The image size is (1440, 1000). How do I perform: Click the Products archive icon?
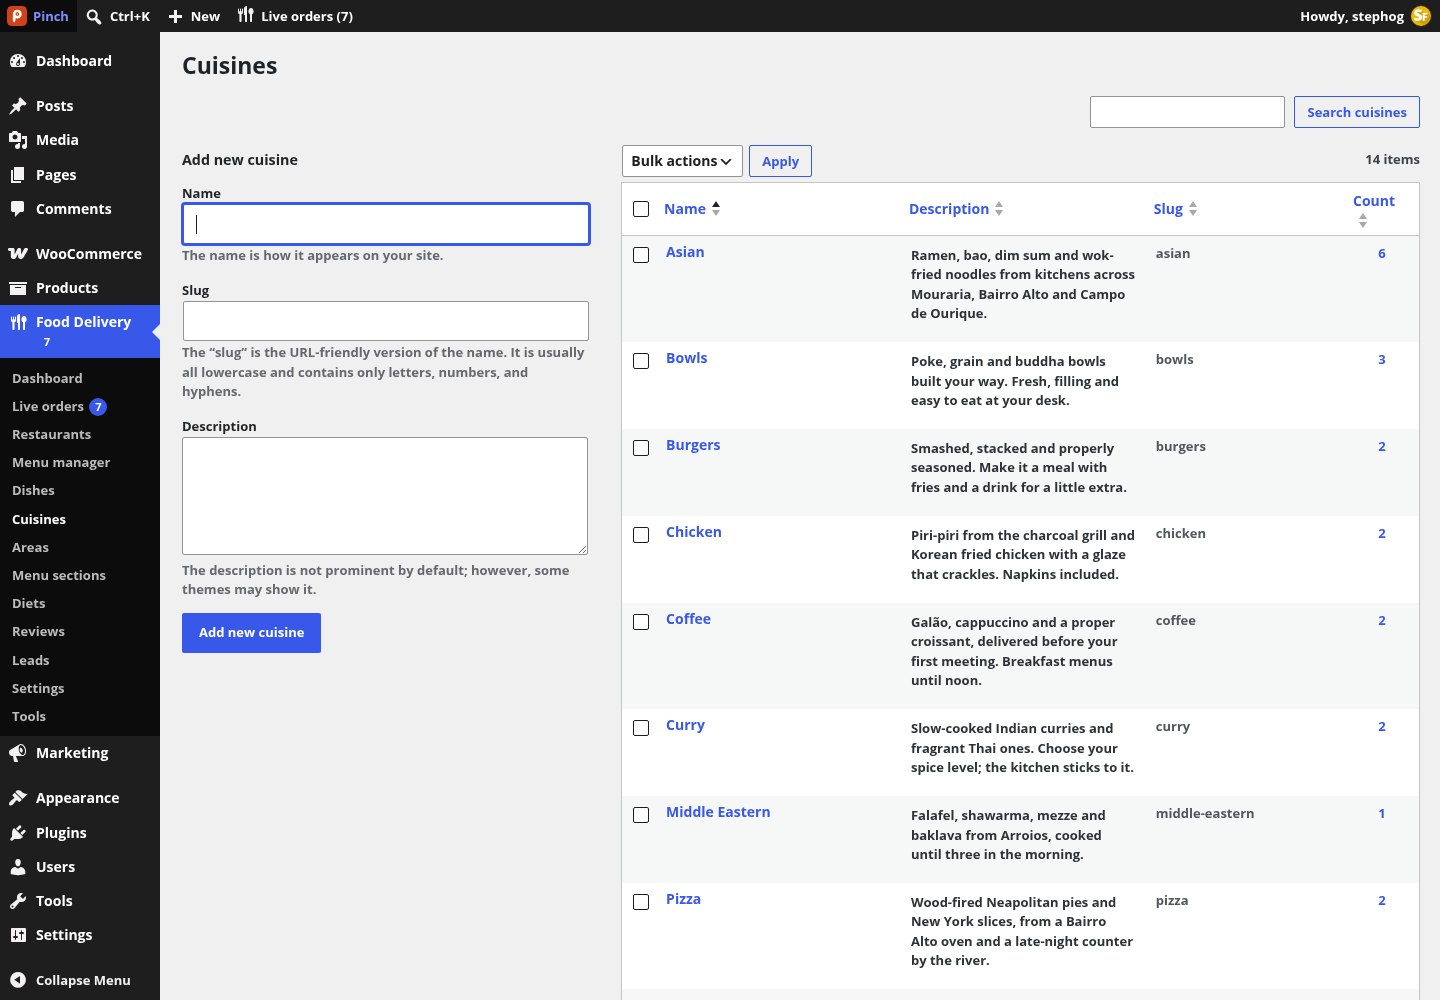[x=18, y=288]
